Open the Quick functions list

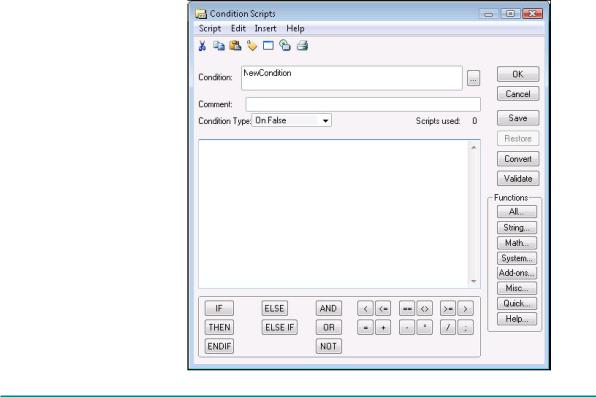(x=517, y=303)
